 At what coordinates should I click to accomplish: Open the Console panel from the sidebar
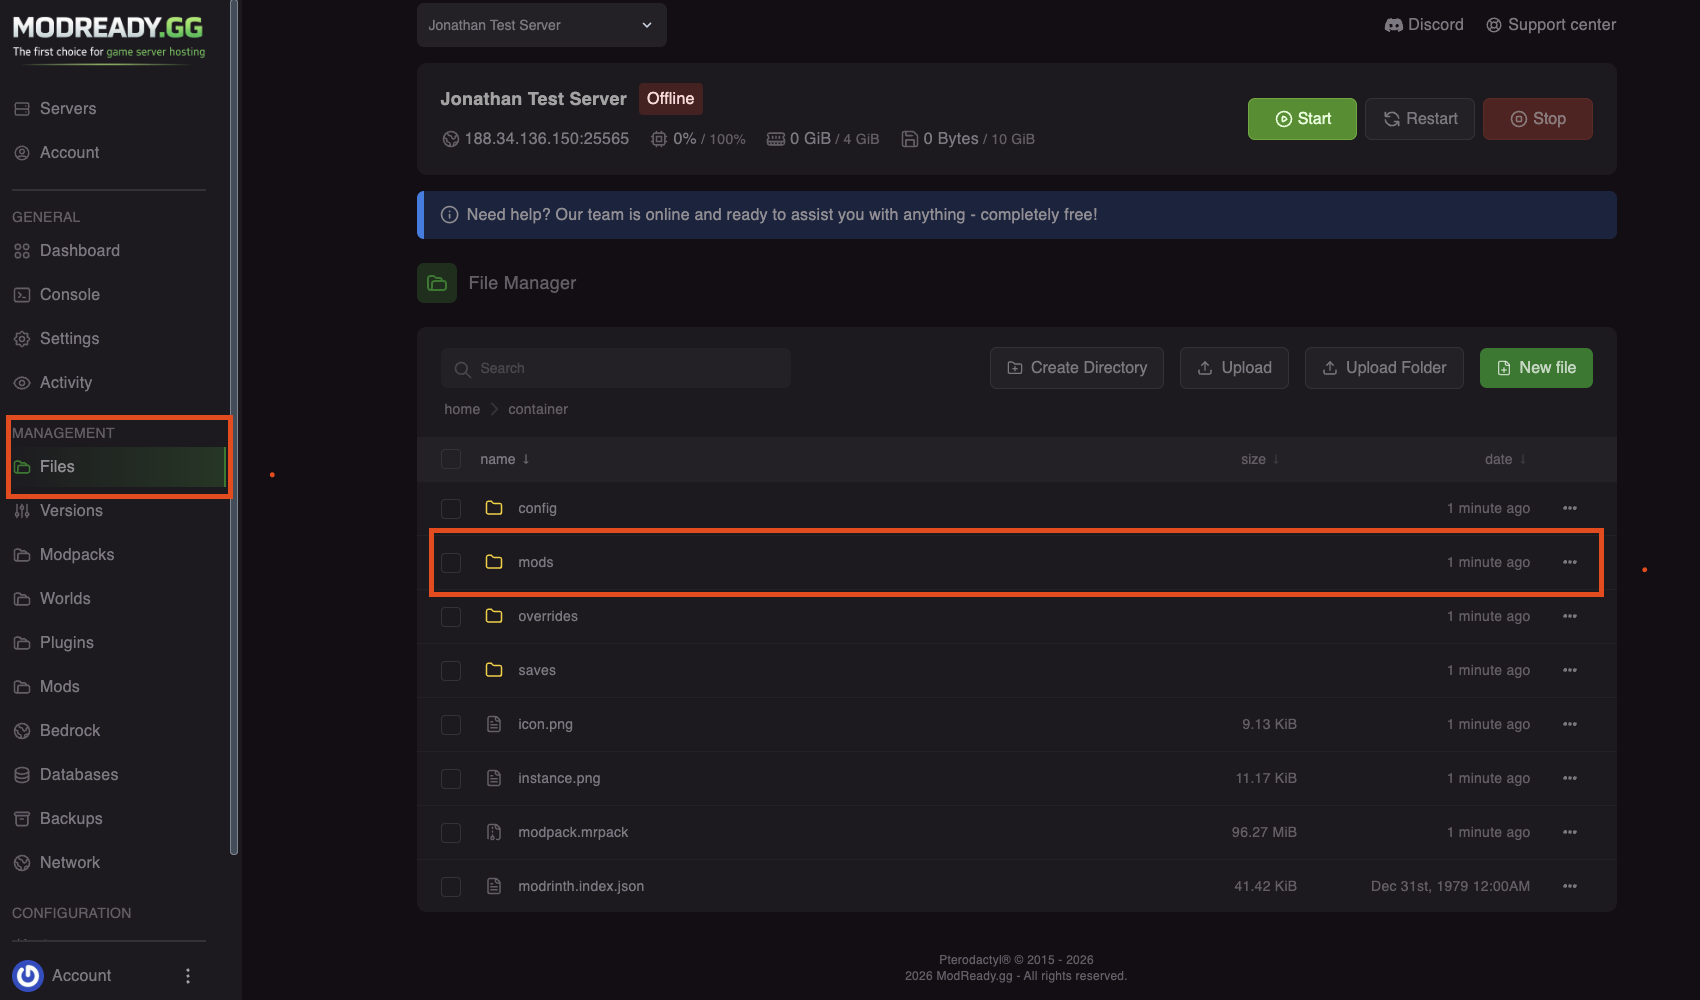point(70,294)
